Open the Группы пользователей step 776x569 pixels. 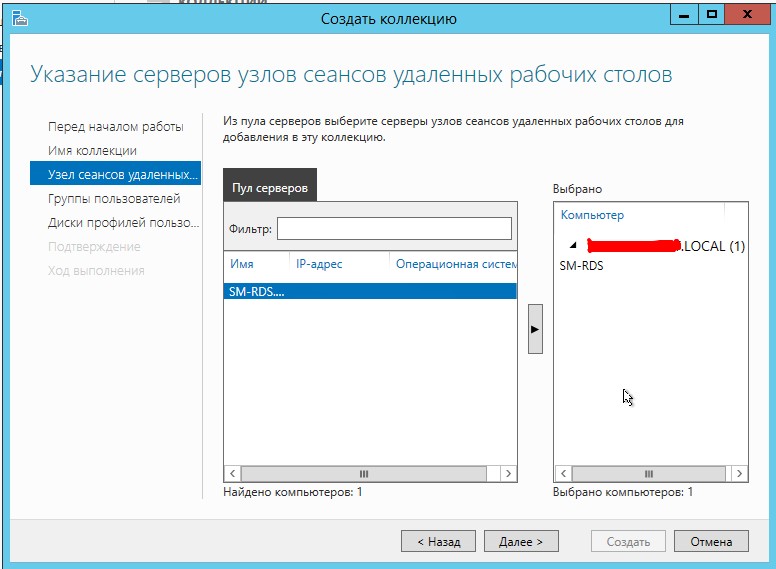tap(114, 199)
